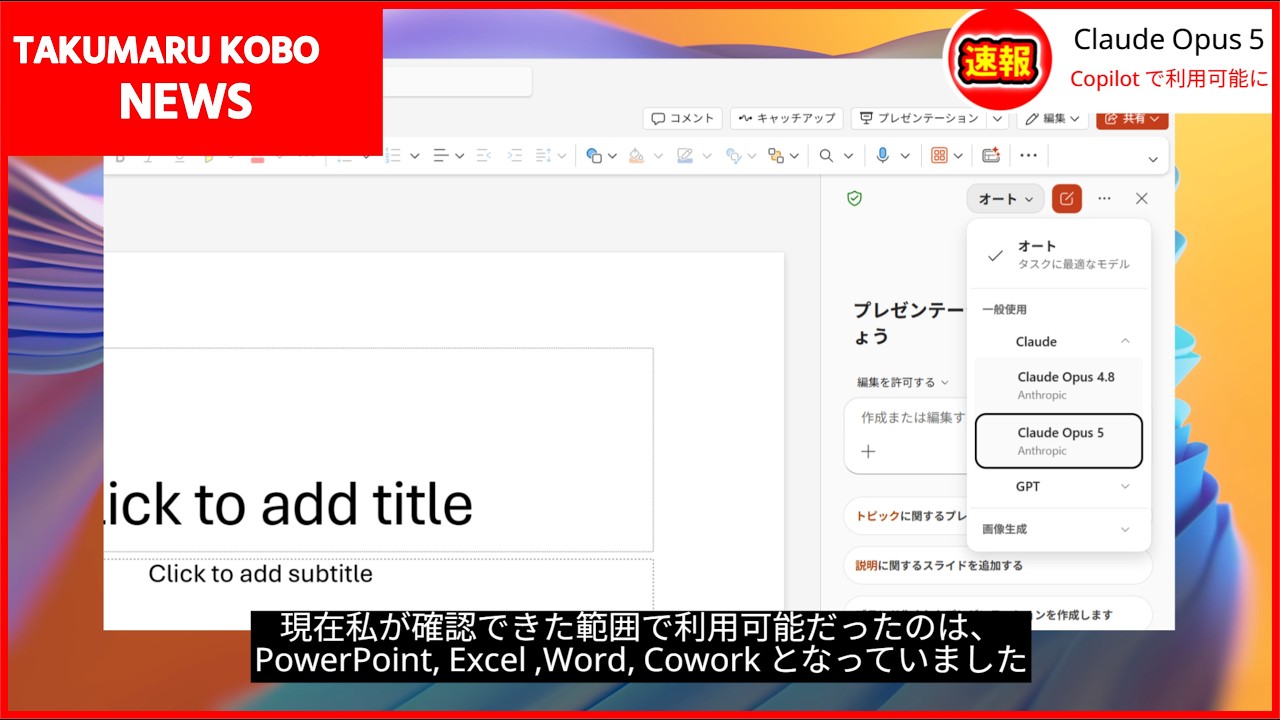Select the 説明に関するスライドを追加する suggestion
Viewport: 1280px width, 720px height.
tap(997, 565)
